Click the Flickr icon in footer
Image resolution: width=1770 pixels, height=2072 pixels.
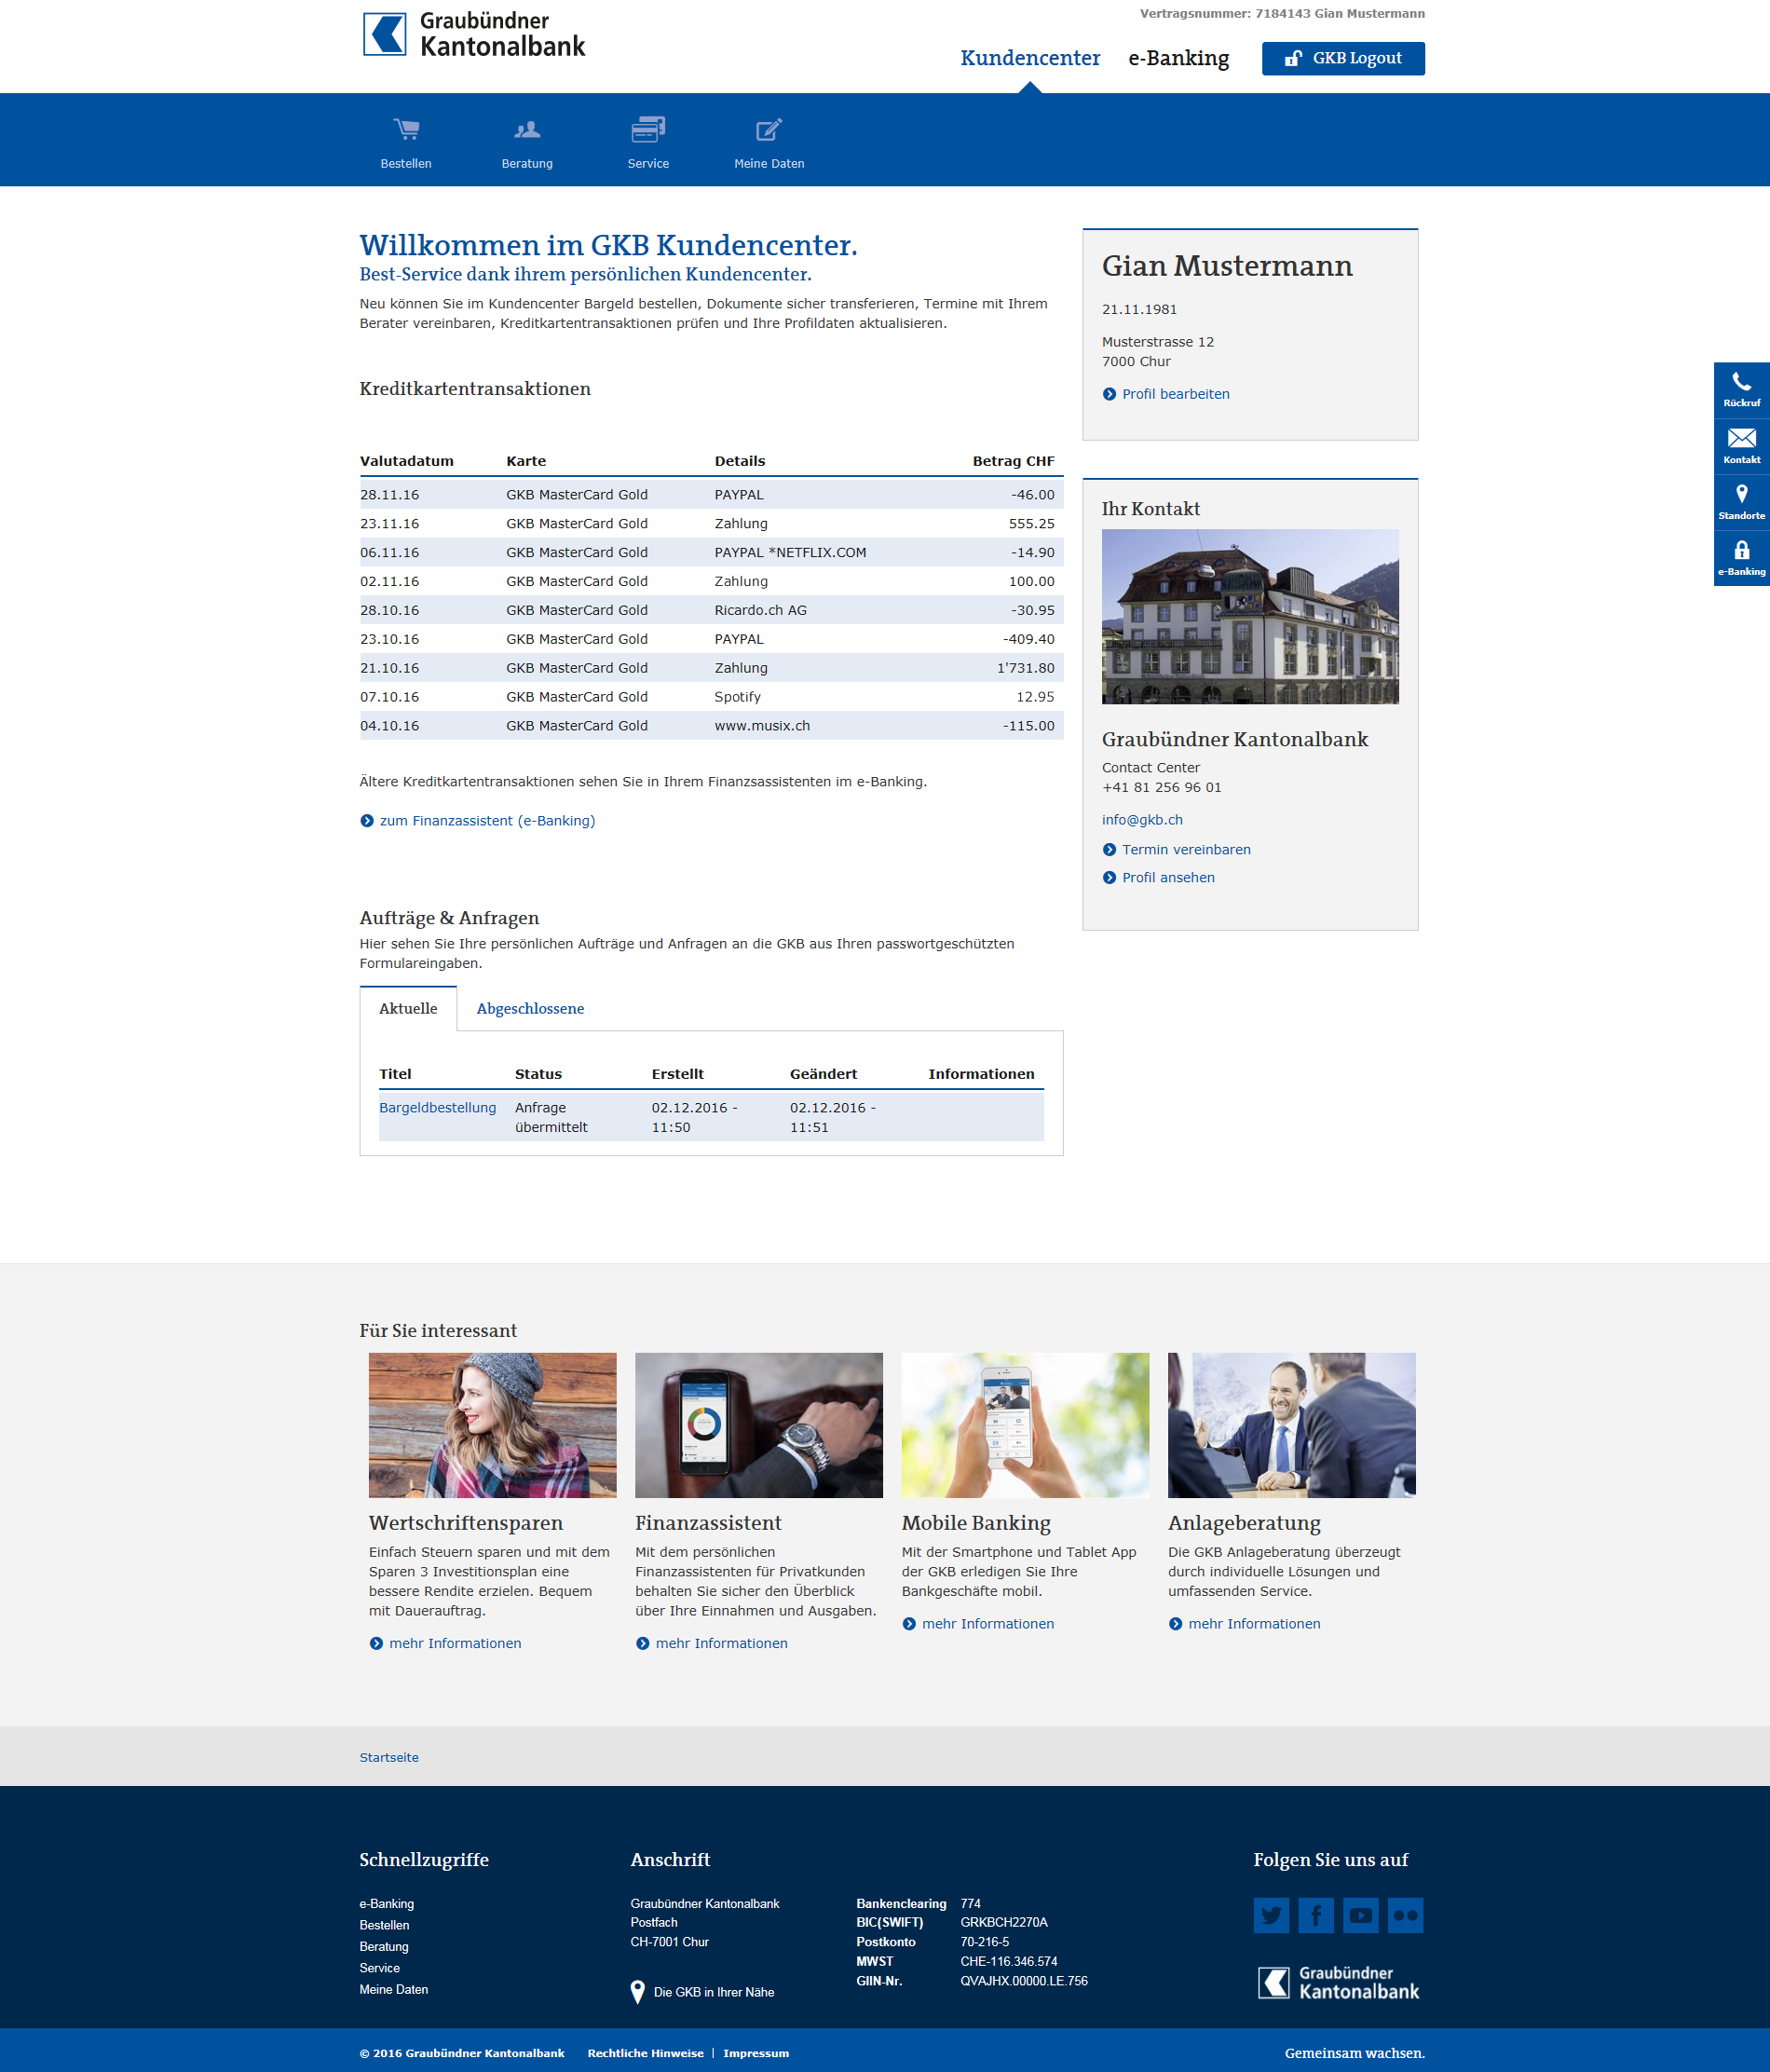tap(1405, 1915)
